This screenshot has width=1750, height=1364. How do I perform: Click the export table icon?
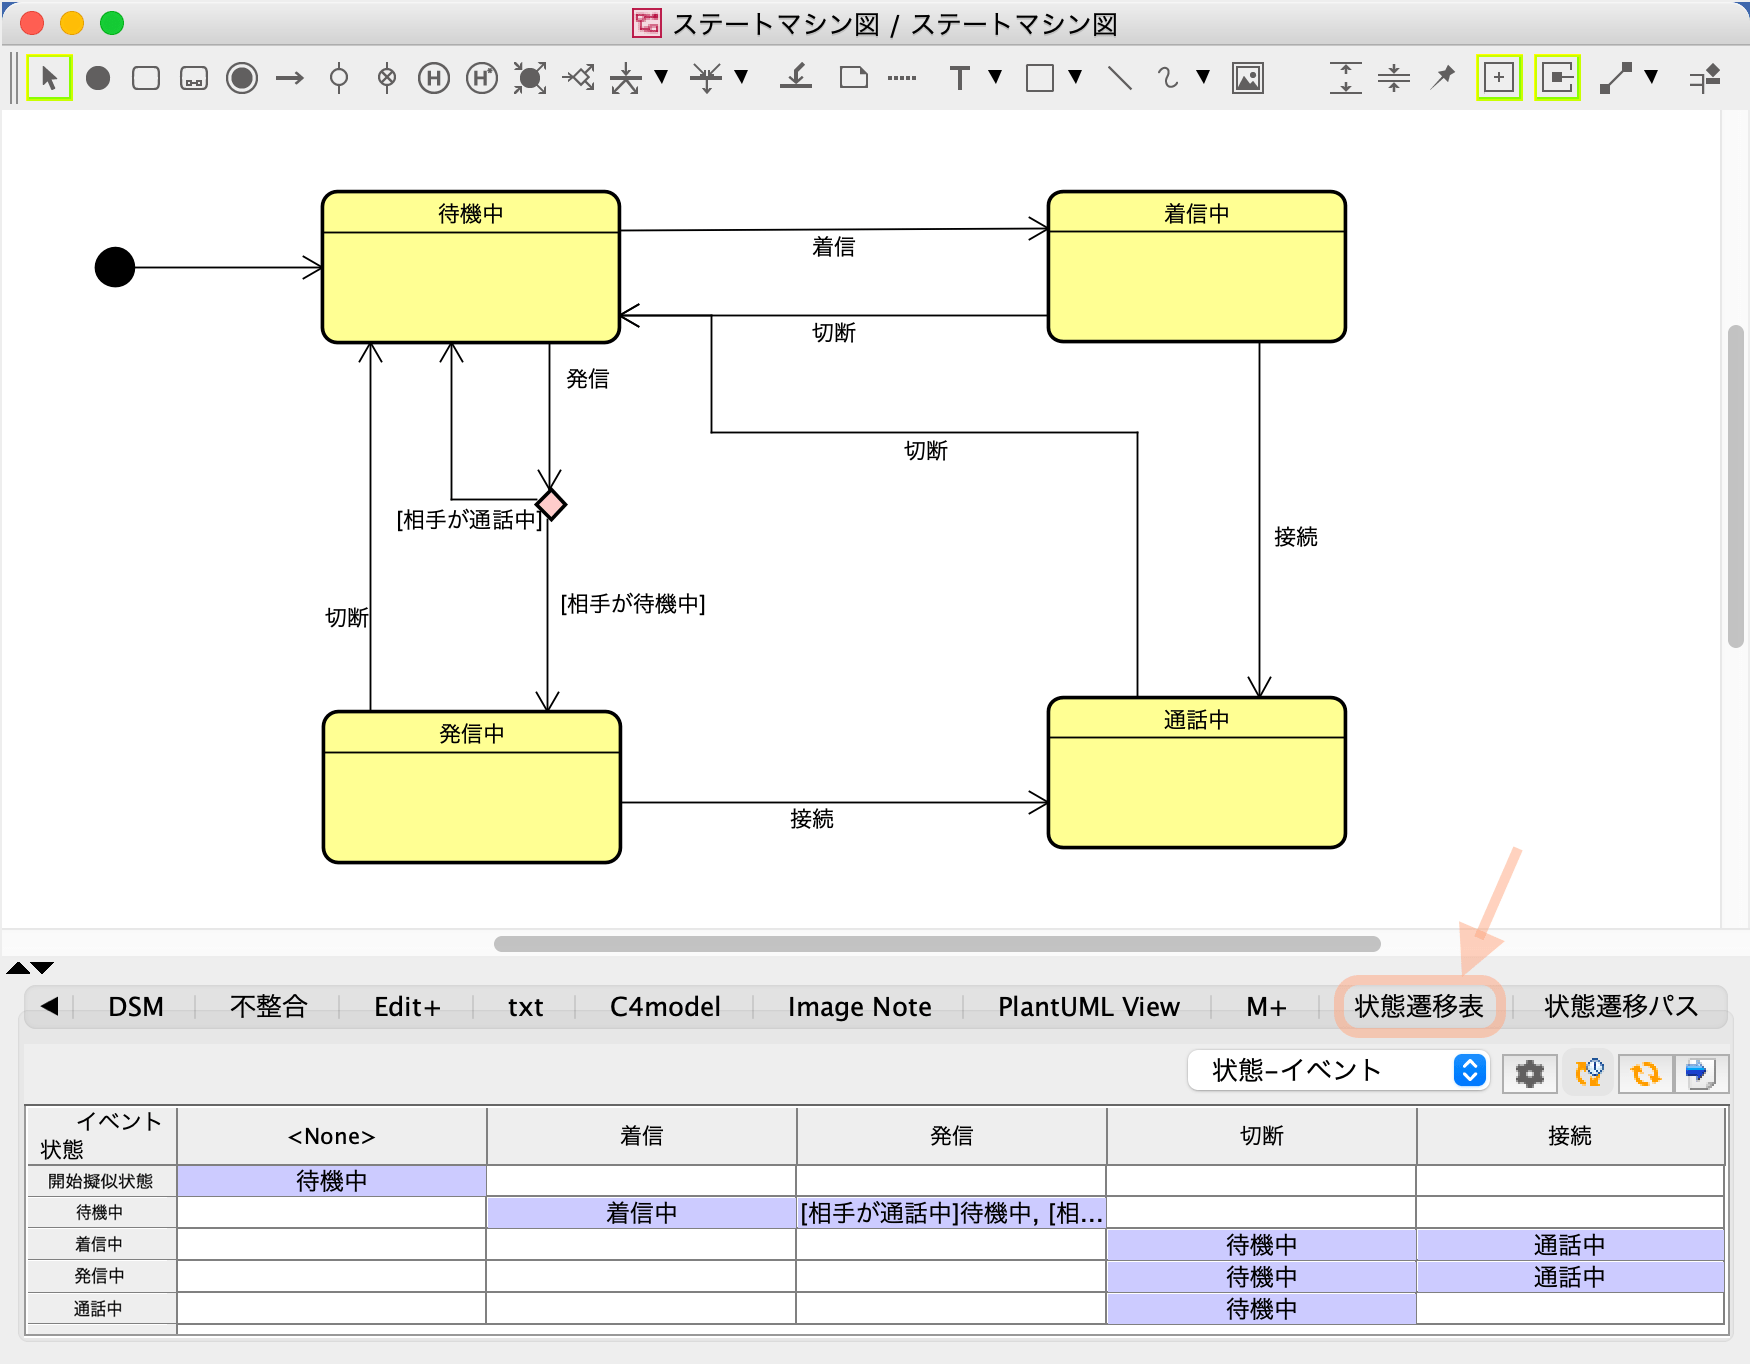point(1700,1073)
